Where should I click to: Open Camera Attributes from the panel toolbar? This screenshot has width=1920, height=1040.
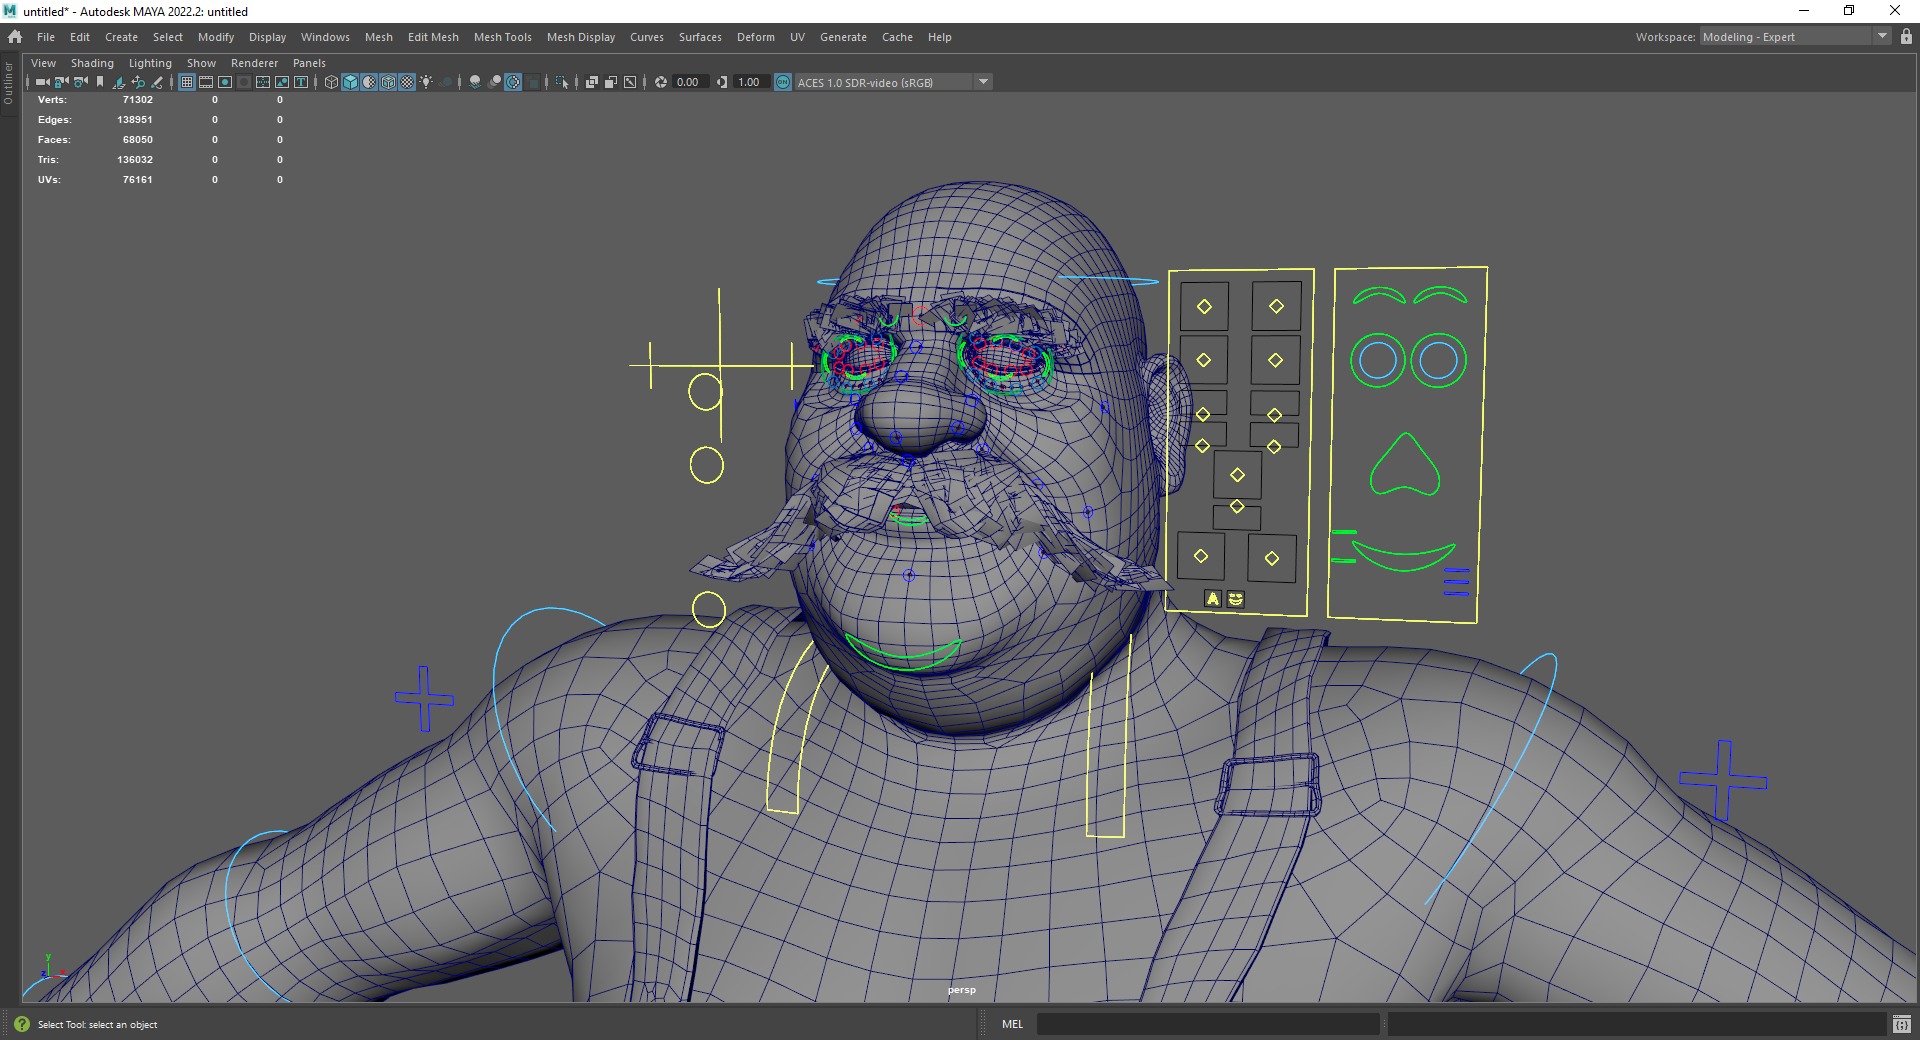[80, 82]
